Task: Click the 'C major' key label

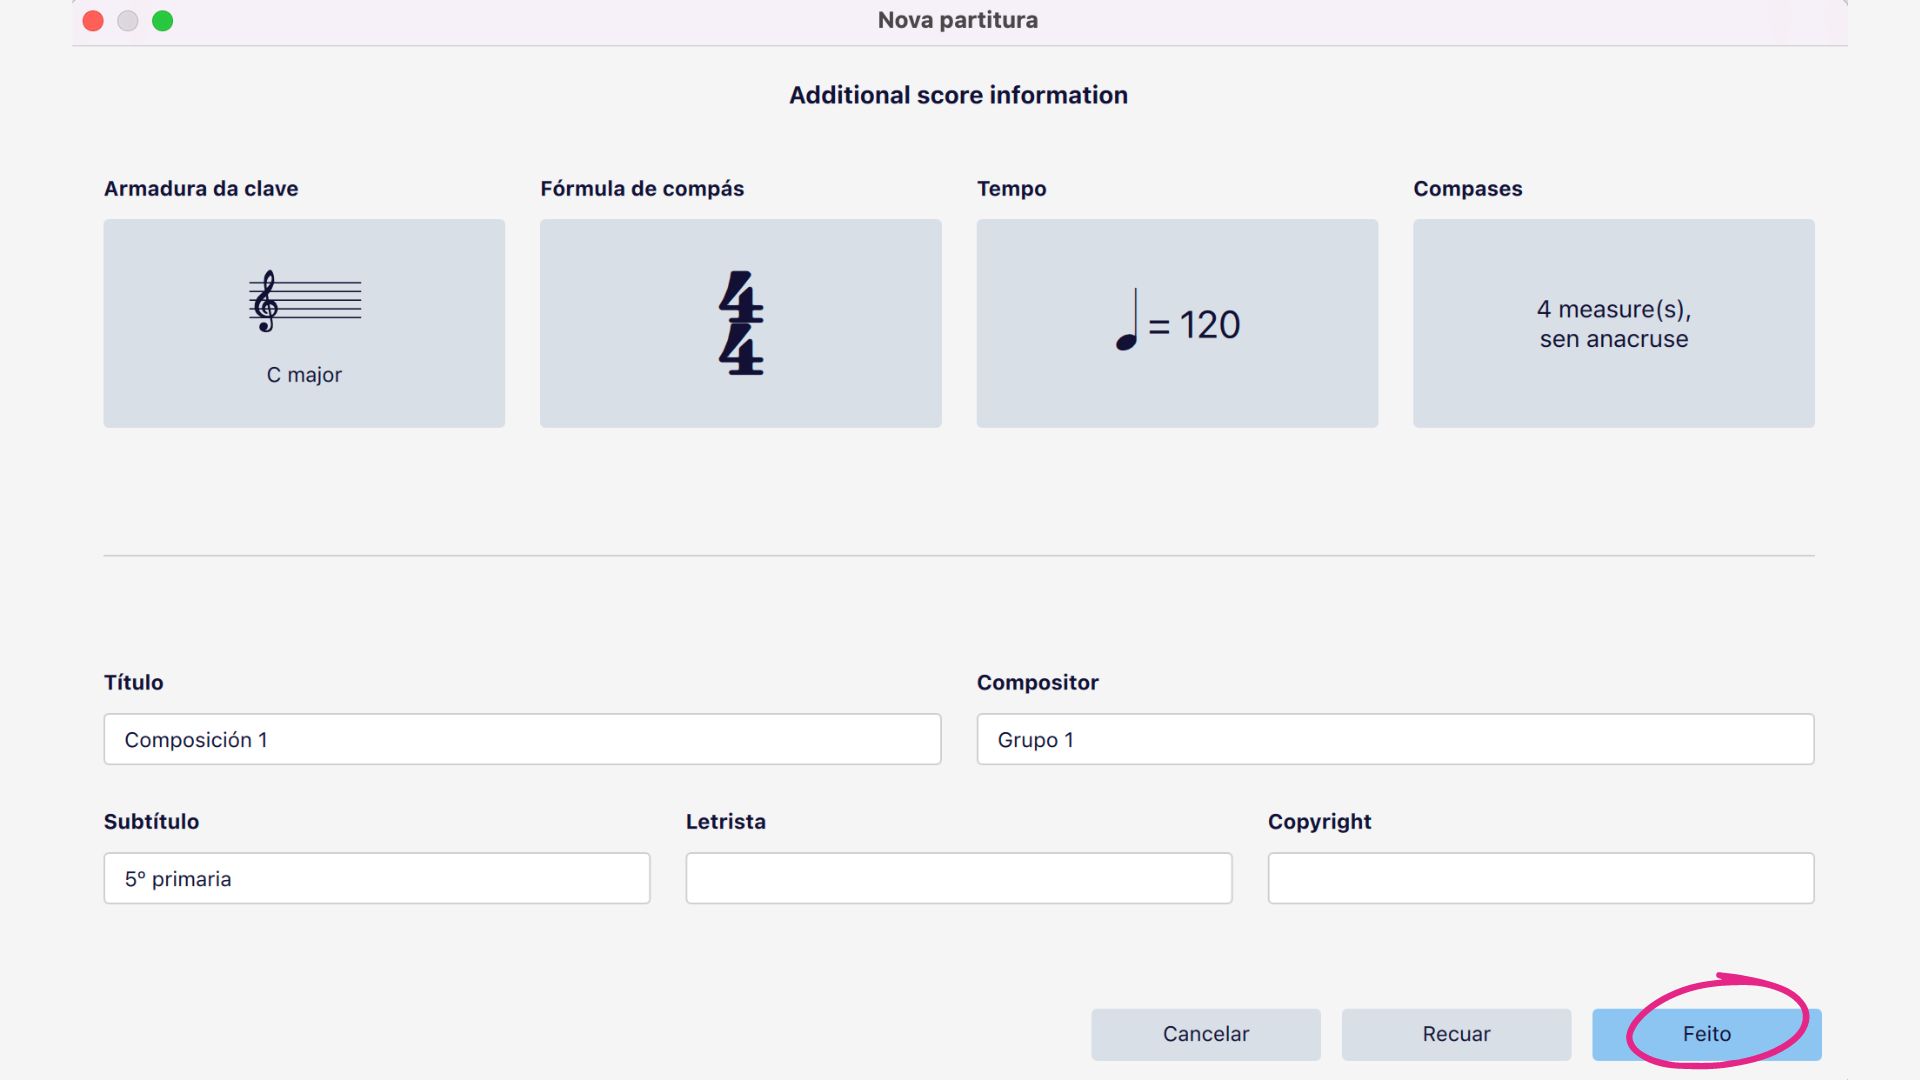Action: click(x=304, y=375)
